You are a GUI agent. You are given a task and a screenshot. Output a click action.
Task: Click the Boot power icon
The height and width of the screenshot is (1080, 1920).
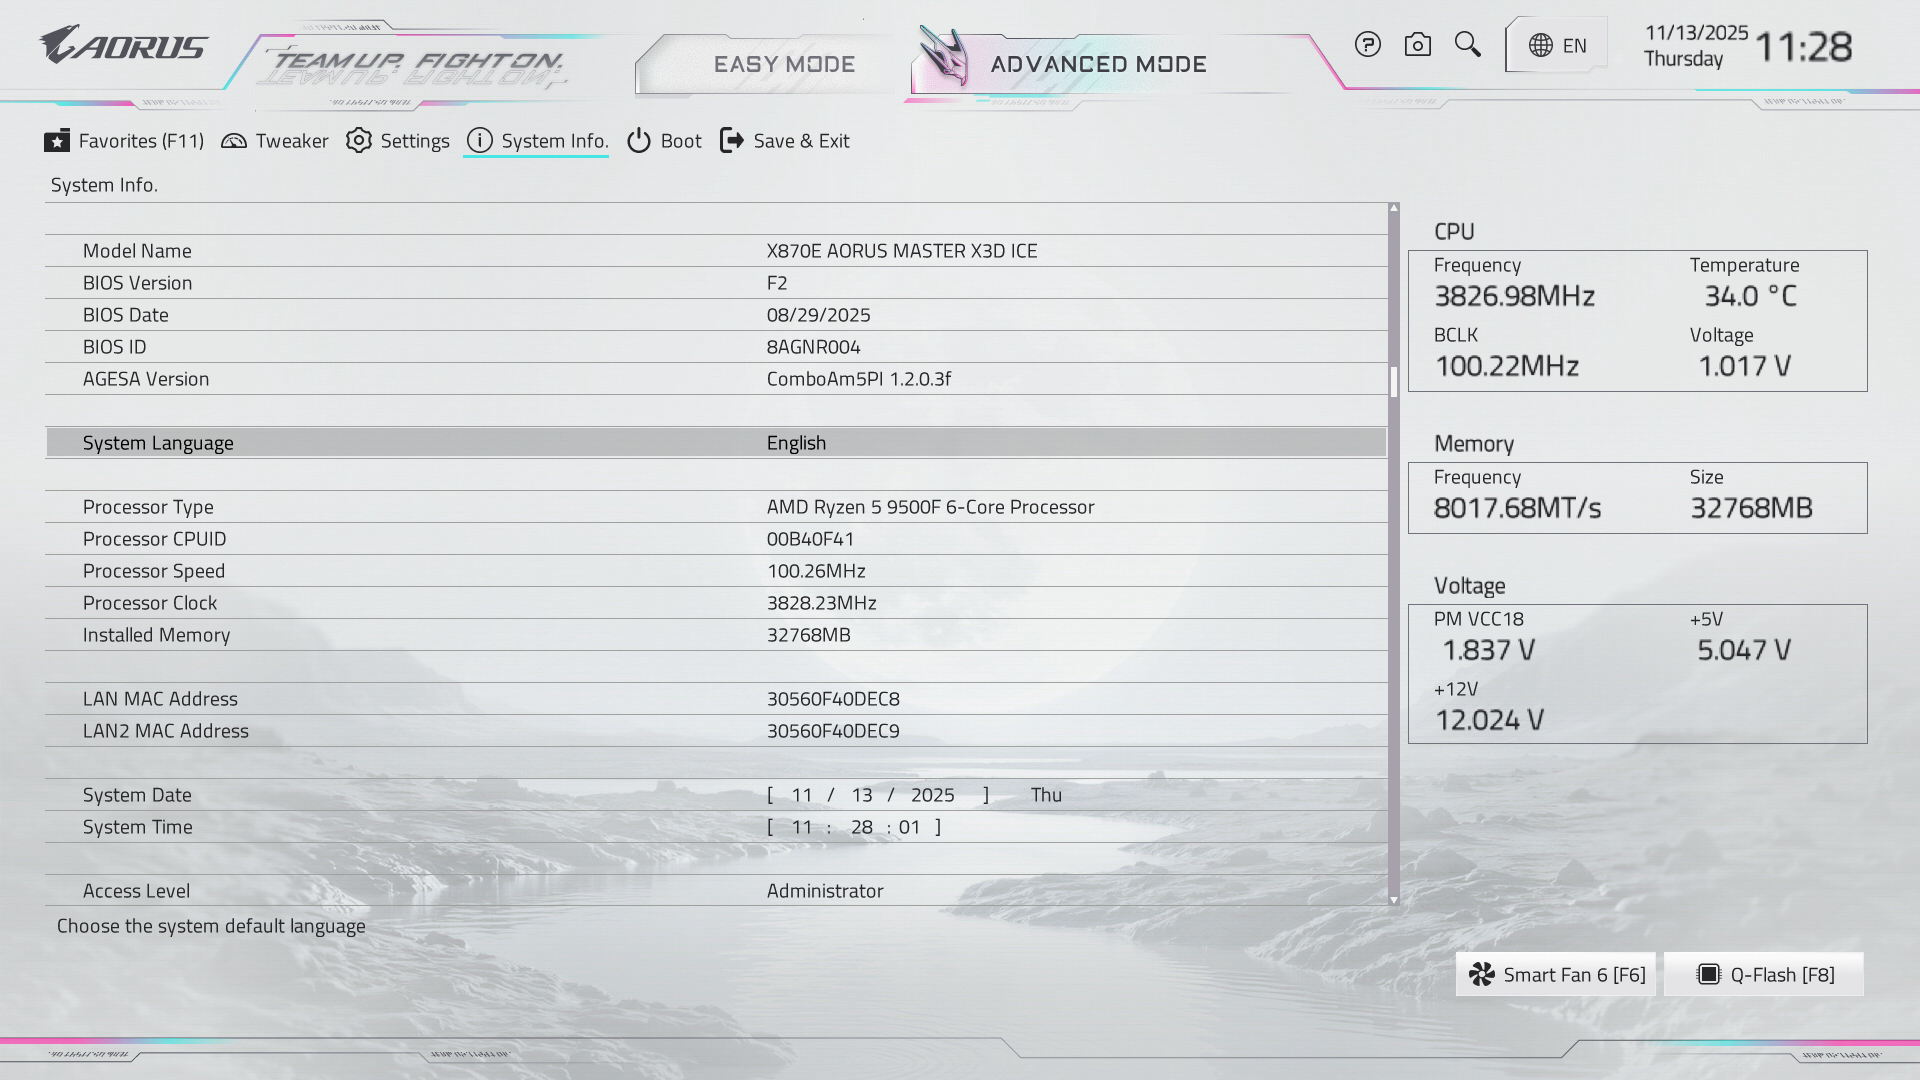[639, 141]
